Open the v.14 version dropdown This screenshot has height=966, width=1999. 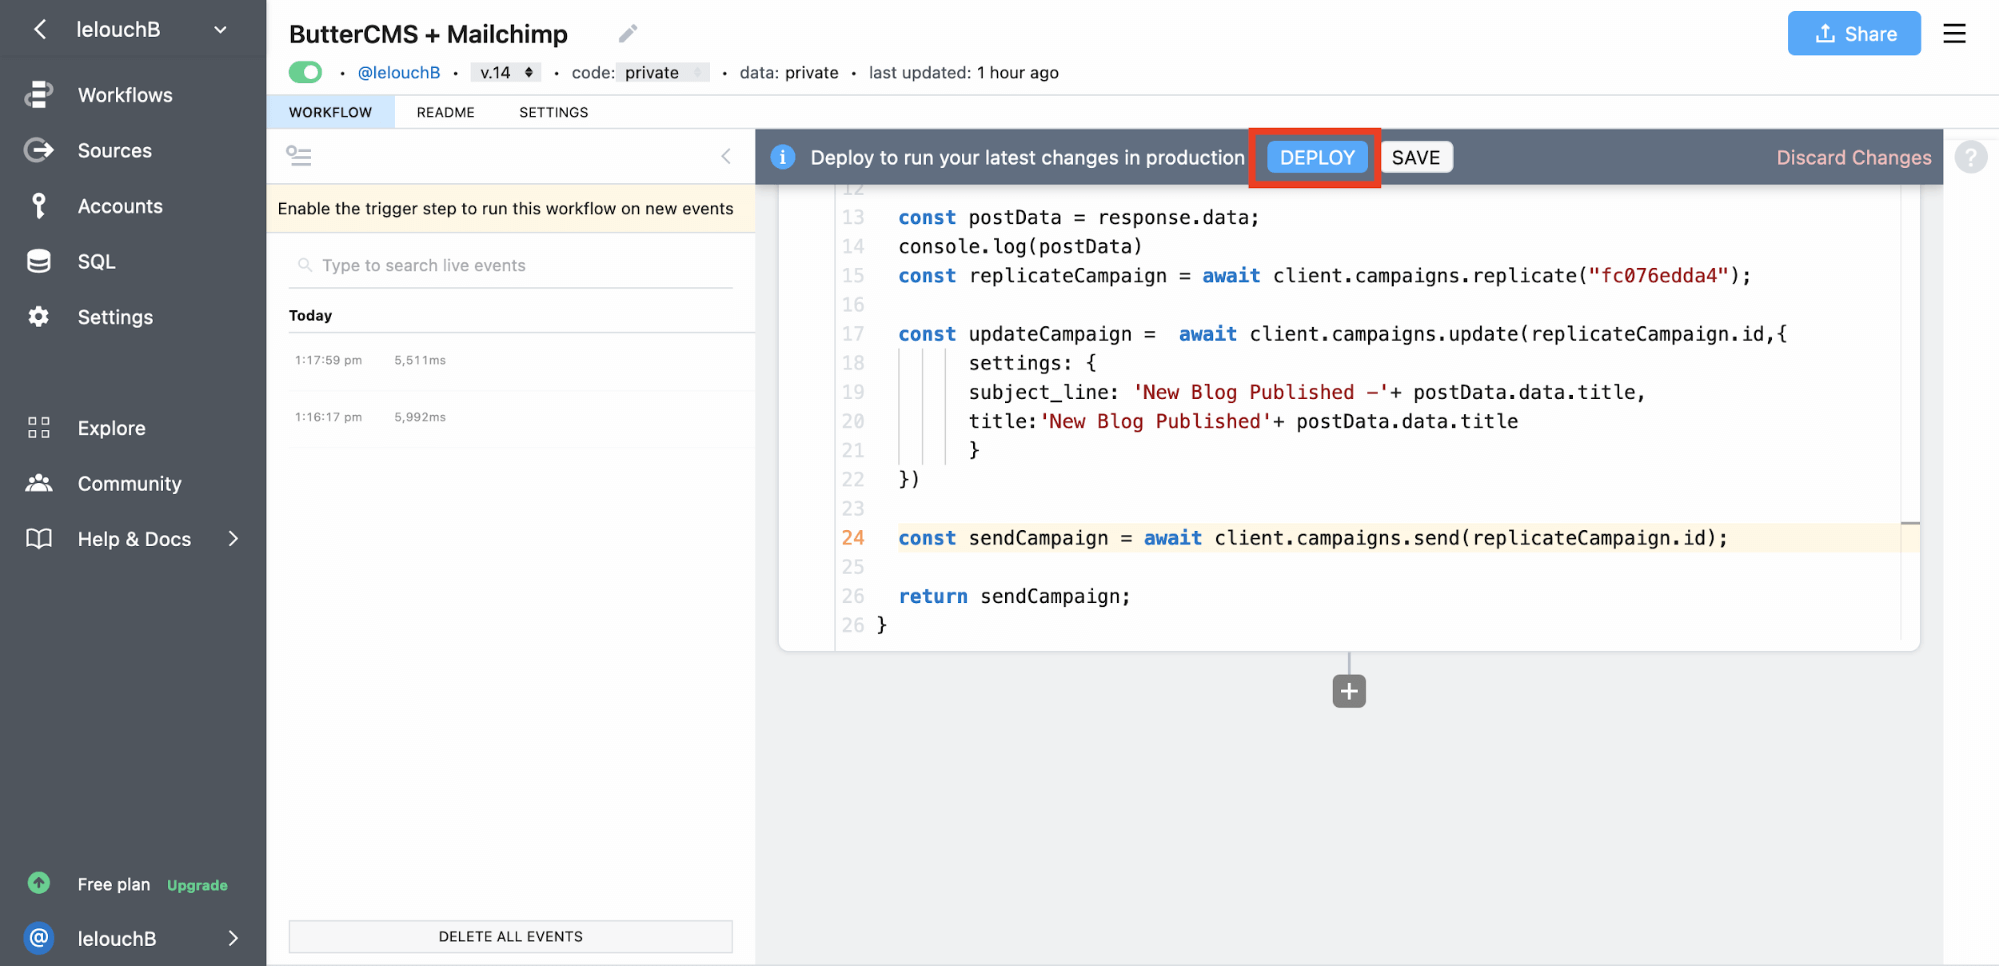click(506, 72)
